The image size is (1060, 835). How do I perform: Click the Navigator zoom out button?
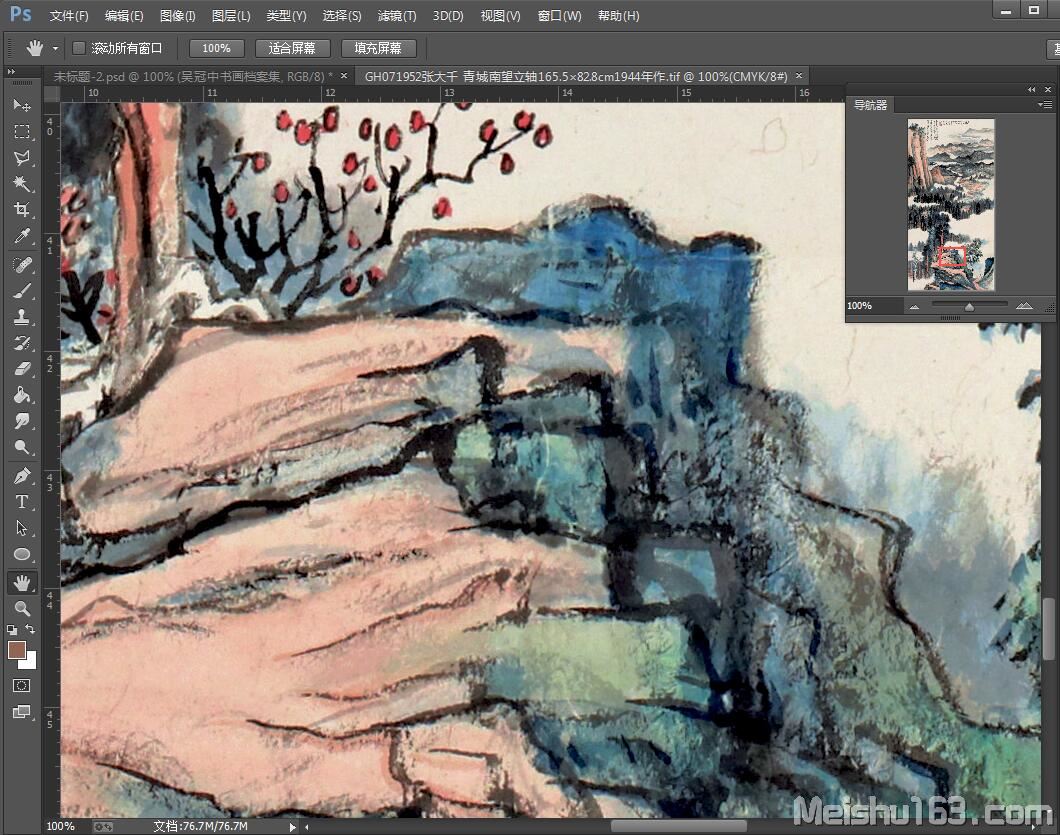(x=914, y=306)
